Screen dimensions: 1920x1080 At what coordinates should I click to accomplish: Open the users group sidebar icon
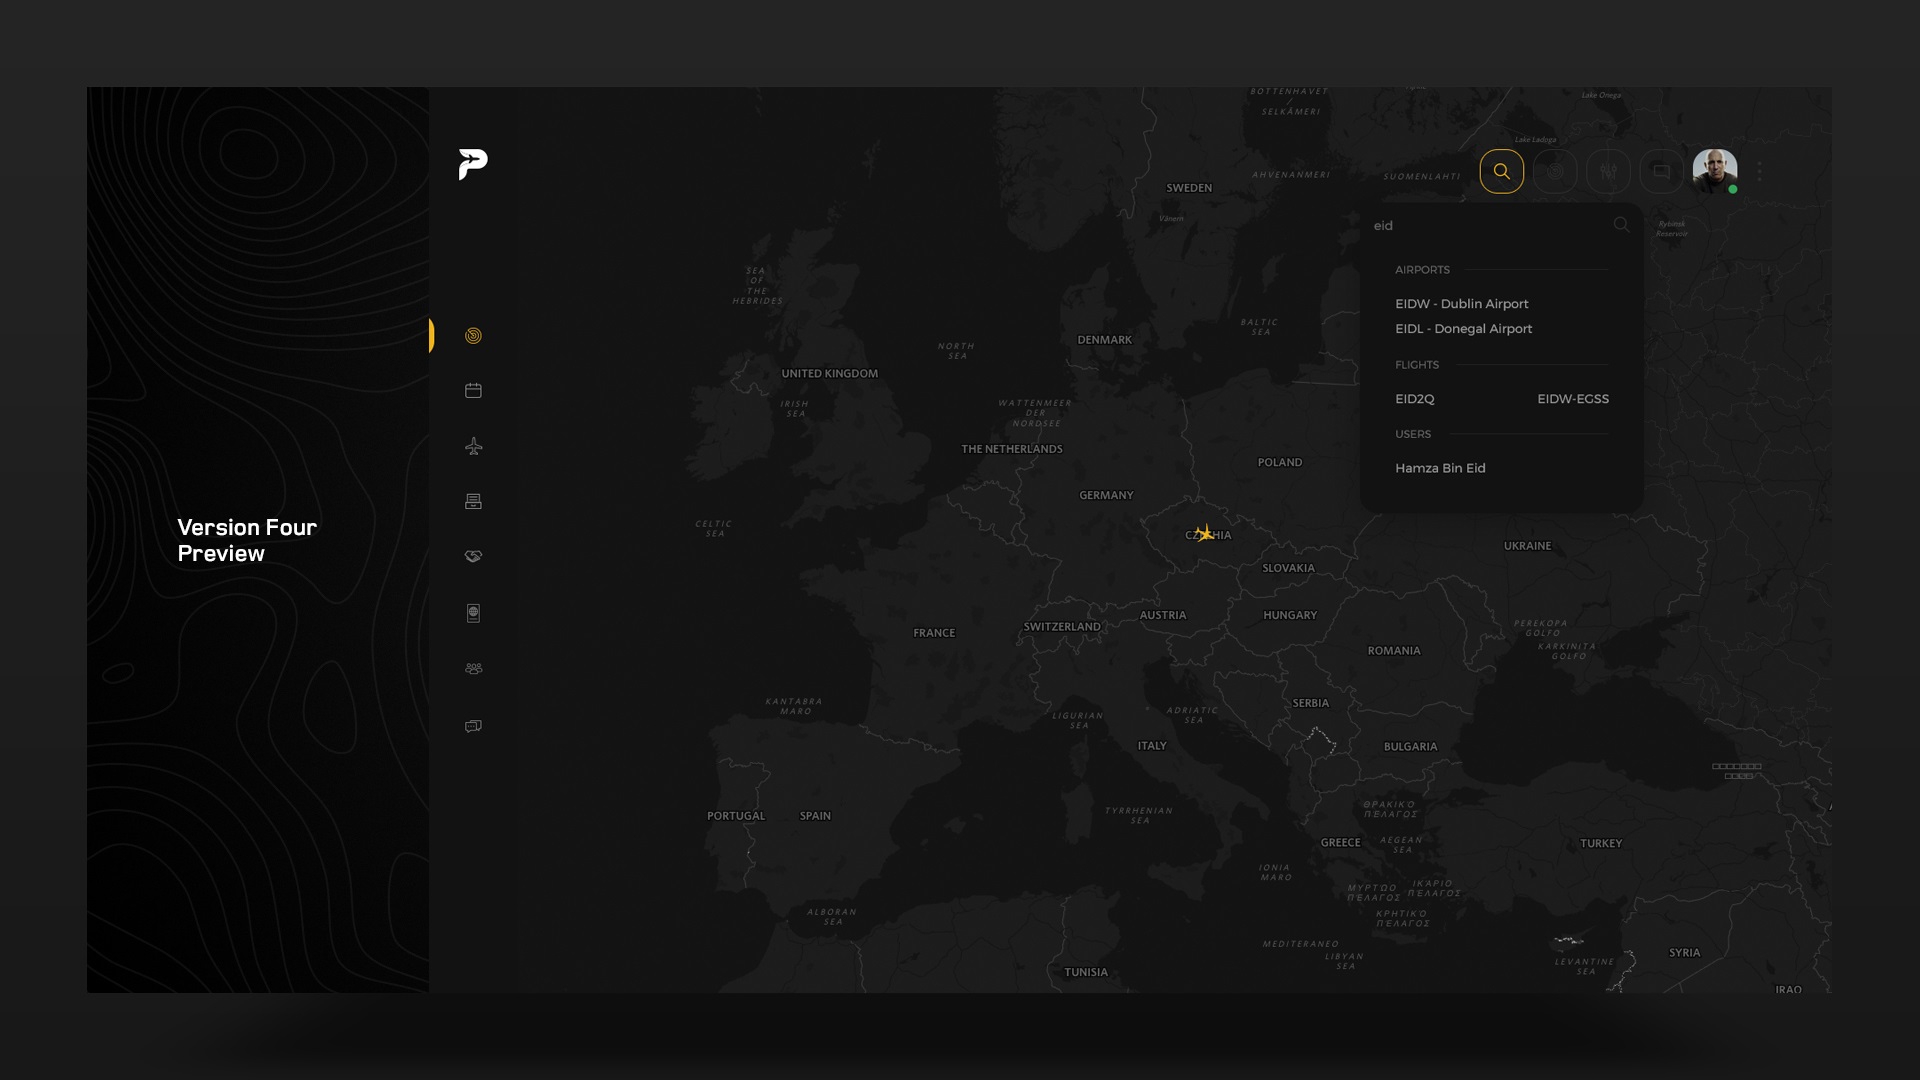(473, 668)
